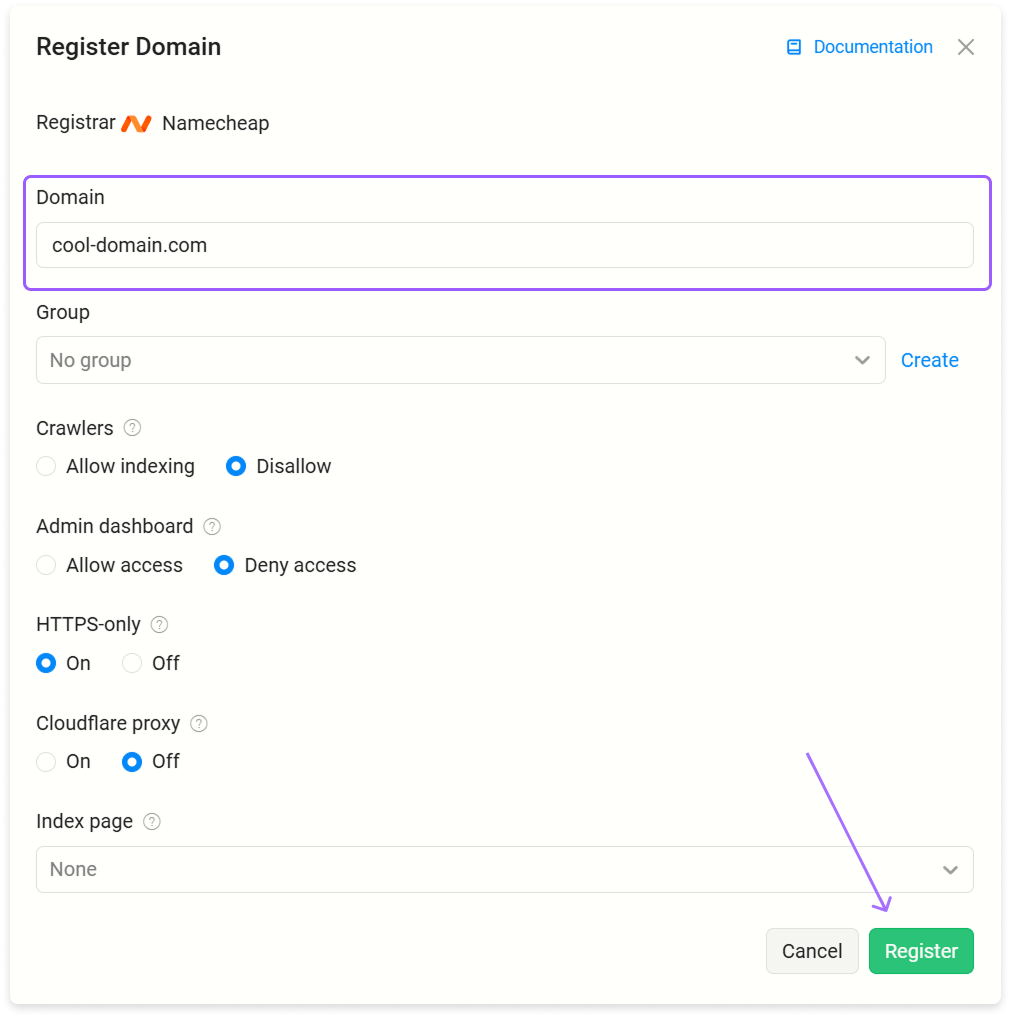Click the help icon beside Admin dashboard

tap(212, 527)
